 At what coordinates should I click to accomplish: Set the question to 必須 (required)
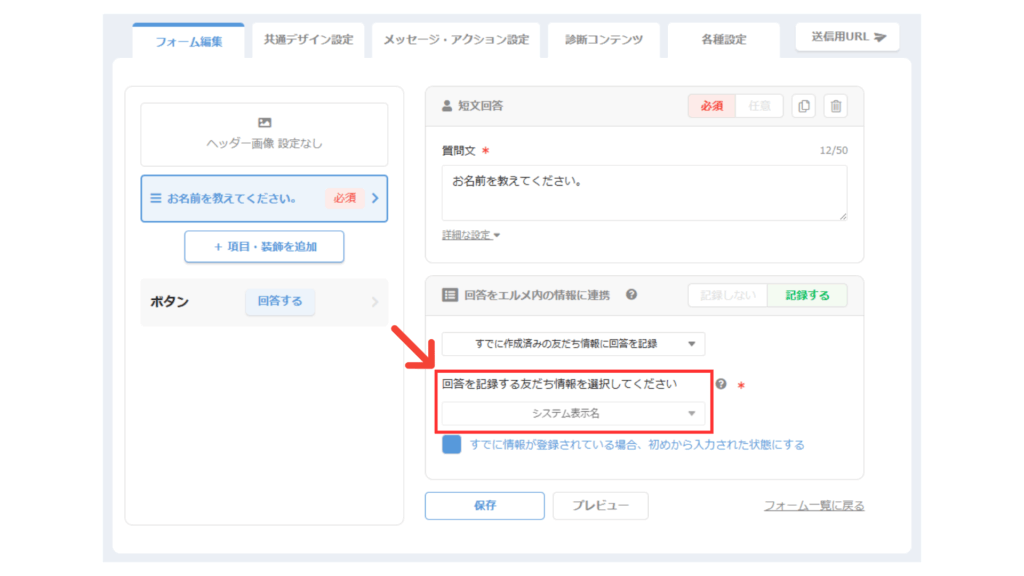pyautogui.click(x=711, y=106)
